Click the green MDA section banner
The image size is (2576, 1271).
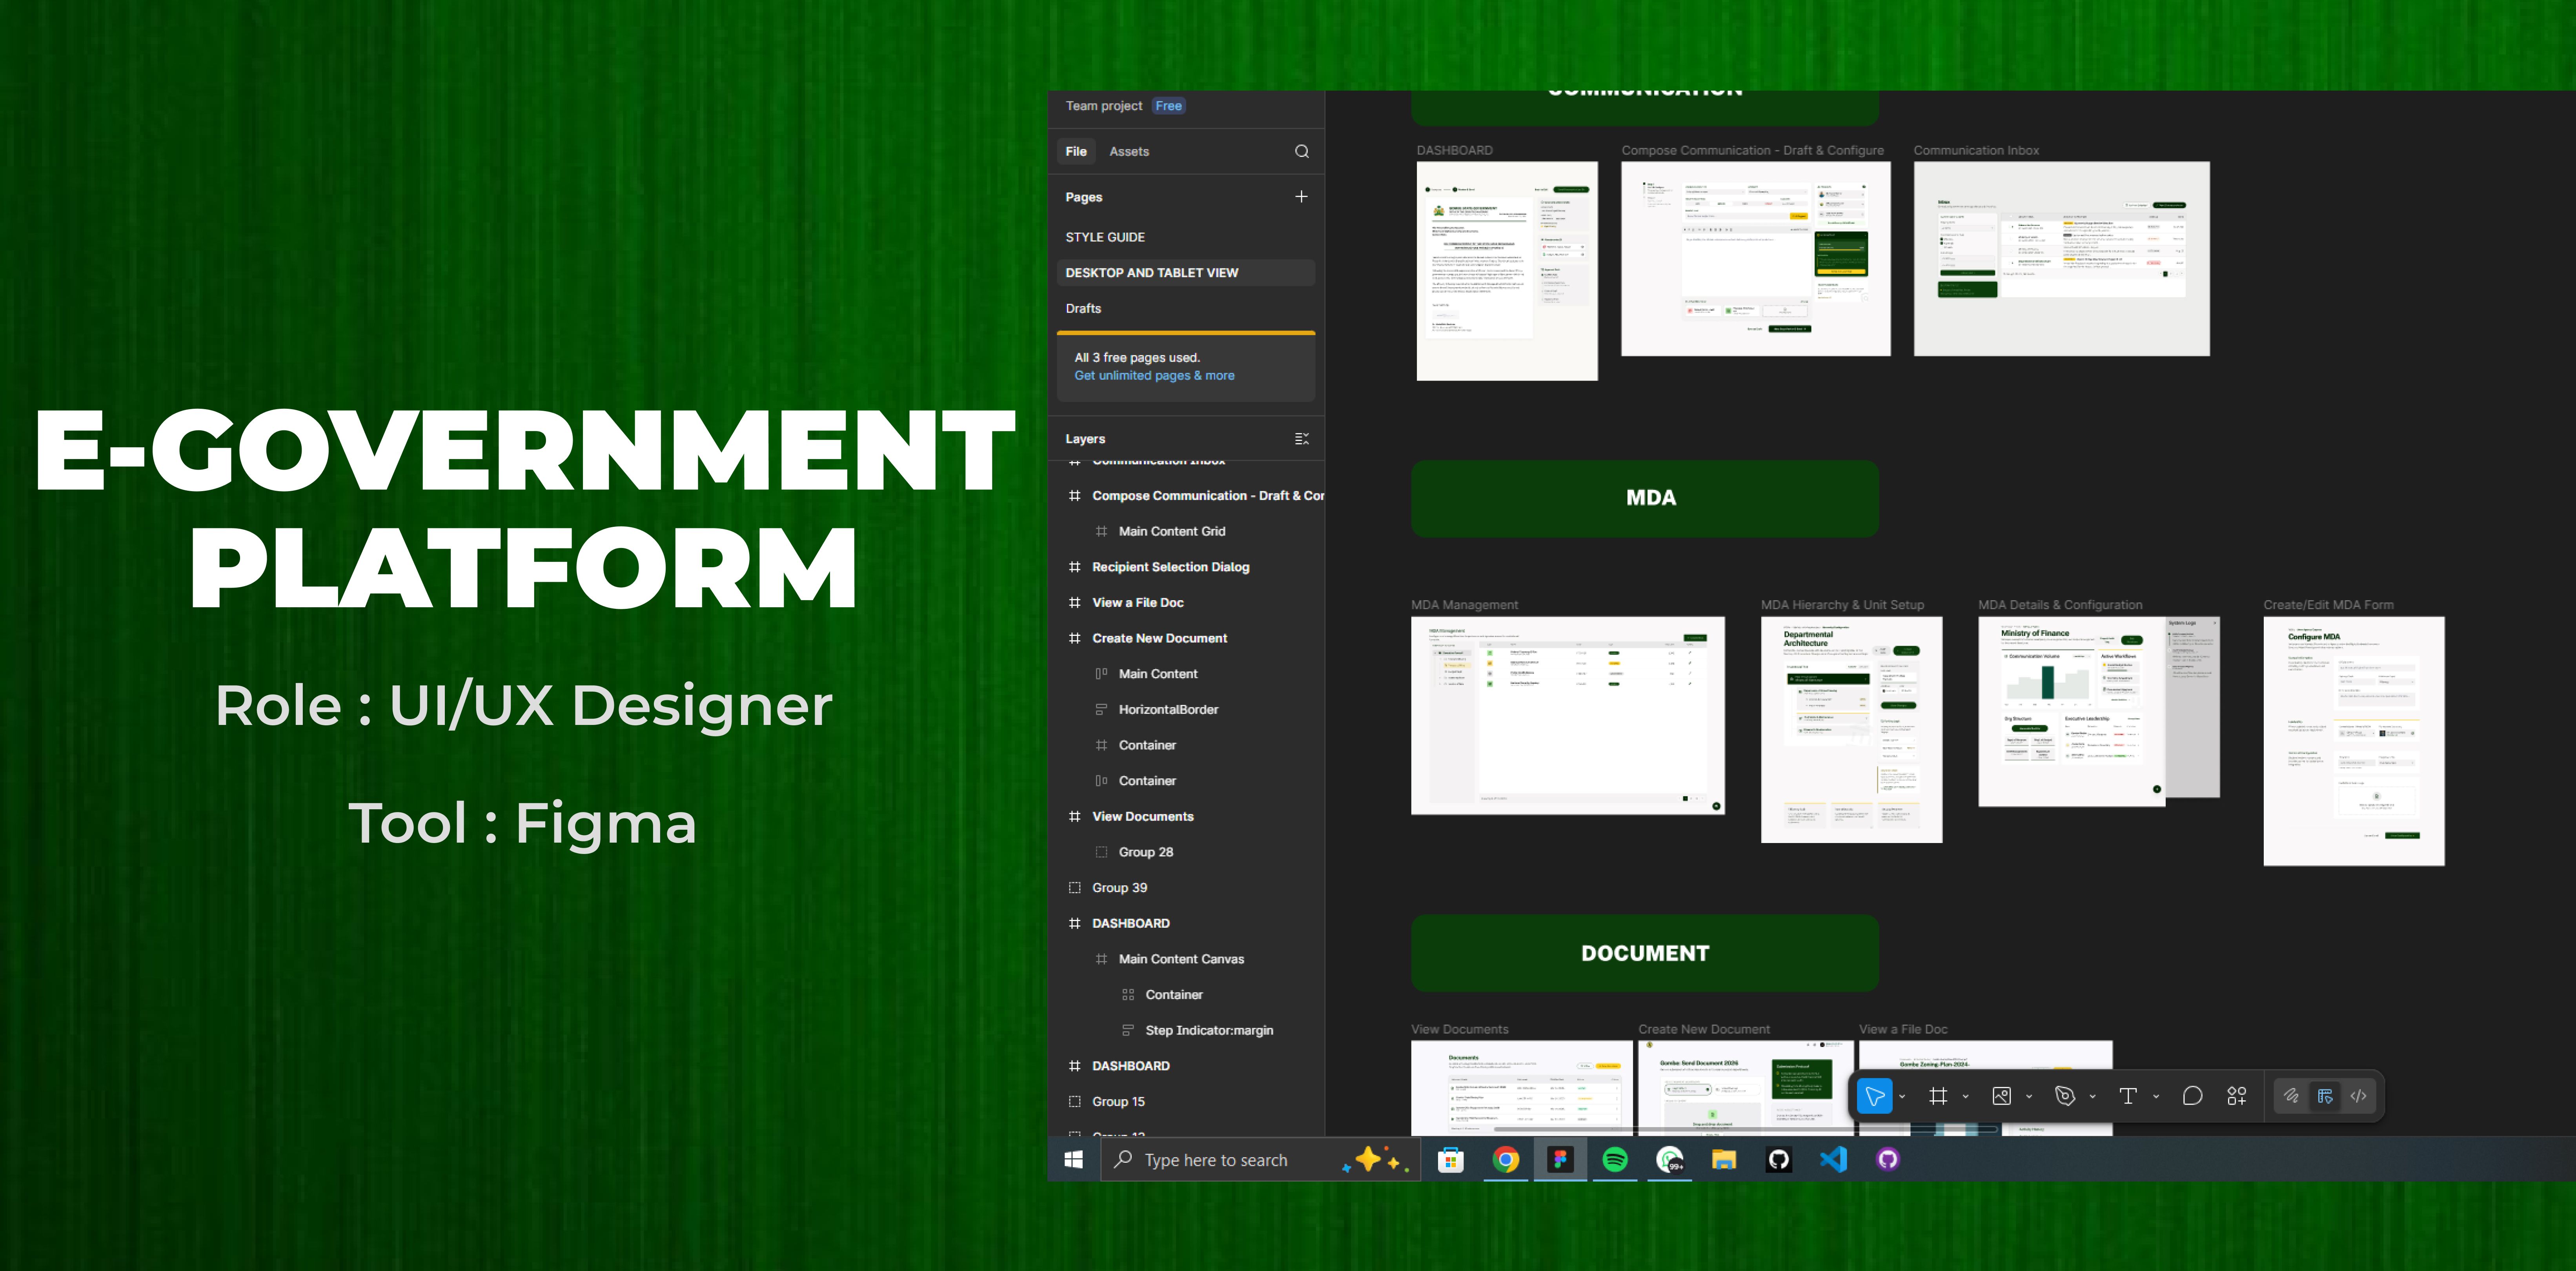[x=1645, y=498]
